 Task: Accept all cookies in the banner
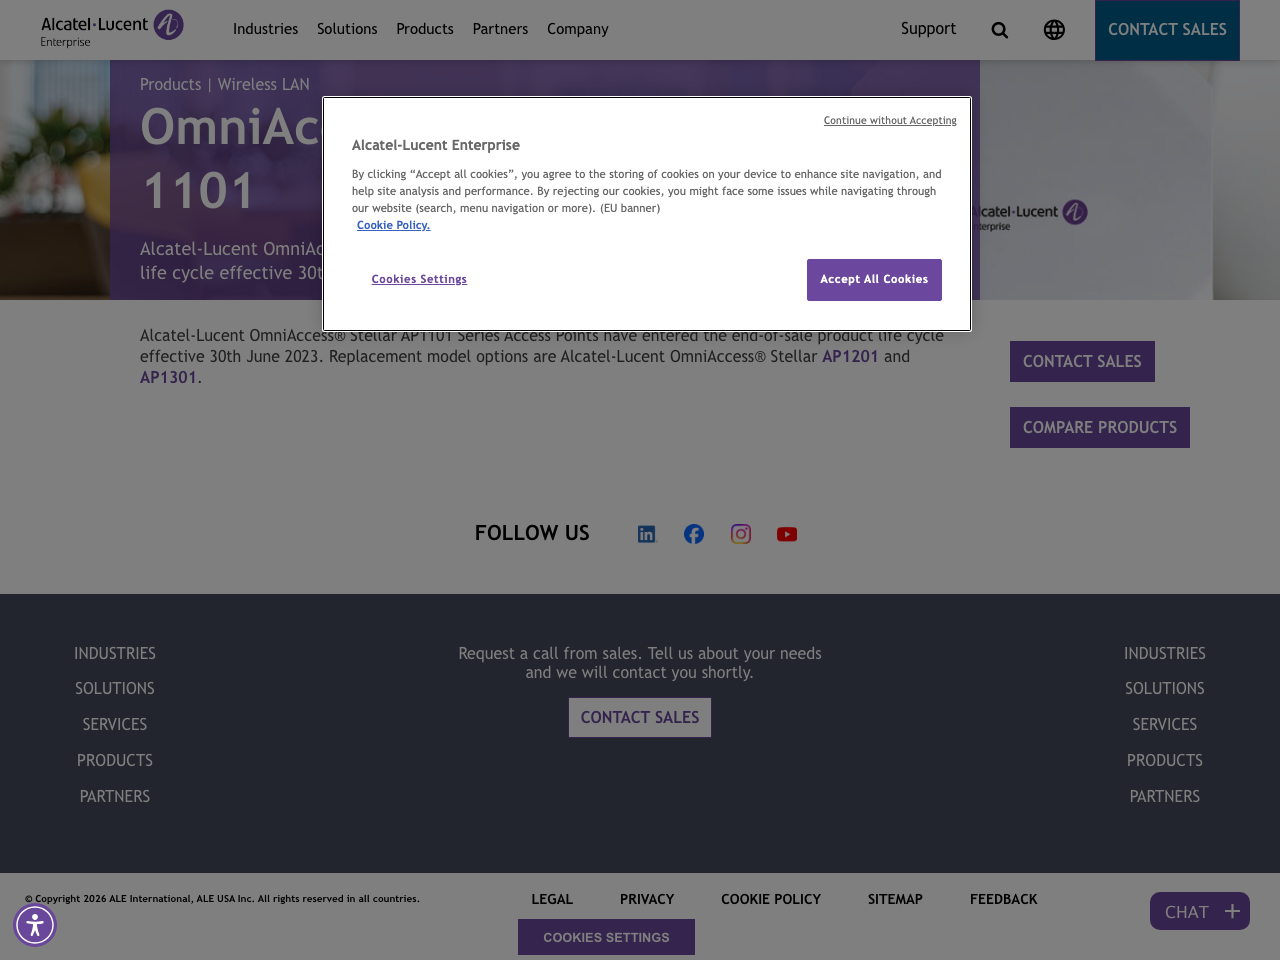874,278
